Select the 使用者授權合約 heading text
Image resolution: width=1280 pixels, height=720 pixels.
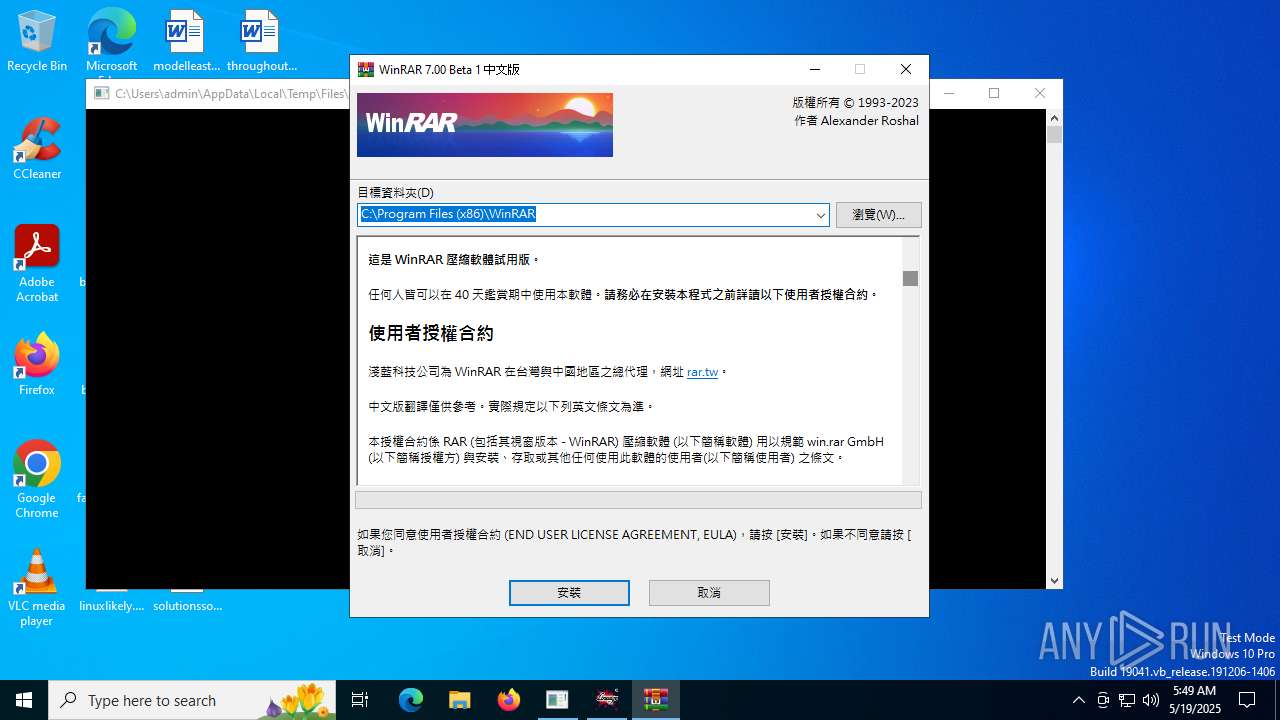[x=431, y=333]
